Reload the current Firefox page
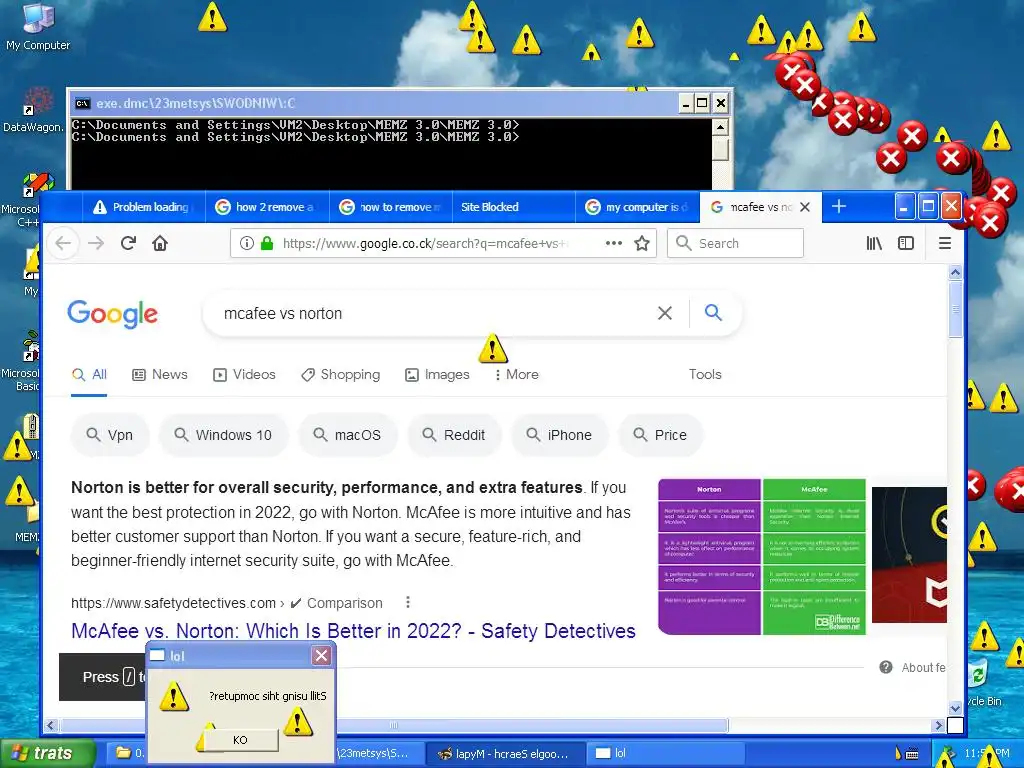The height and width of the screenshot is (768, 1024). [x=128, y=244]
